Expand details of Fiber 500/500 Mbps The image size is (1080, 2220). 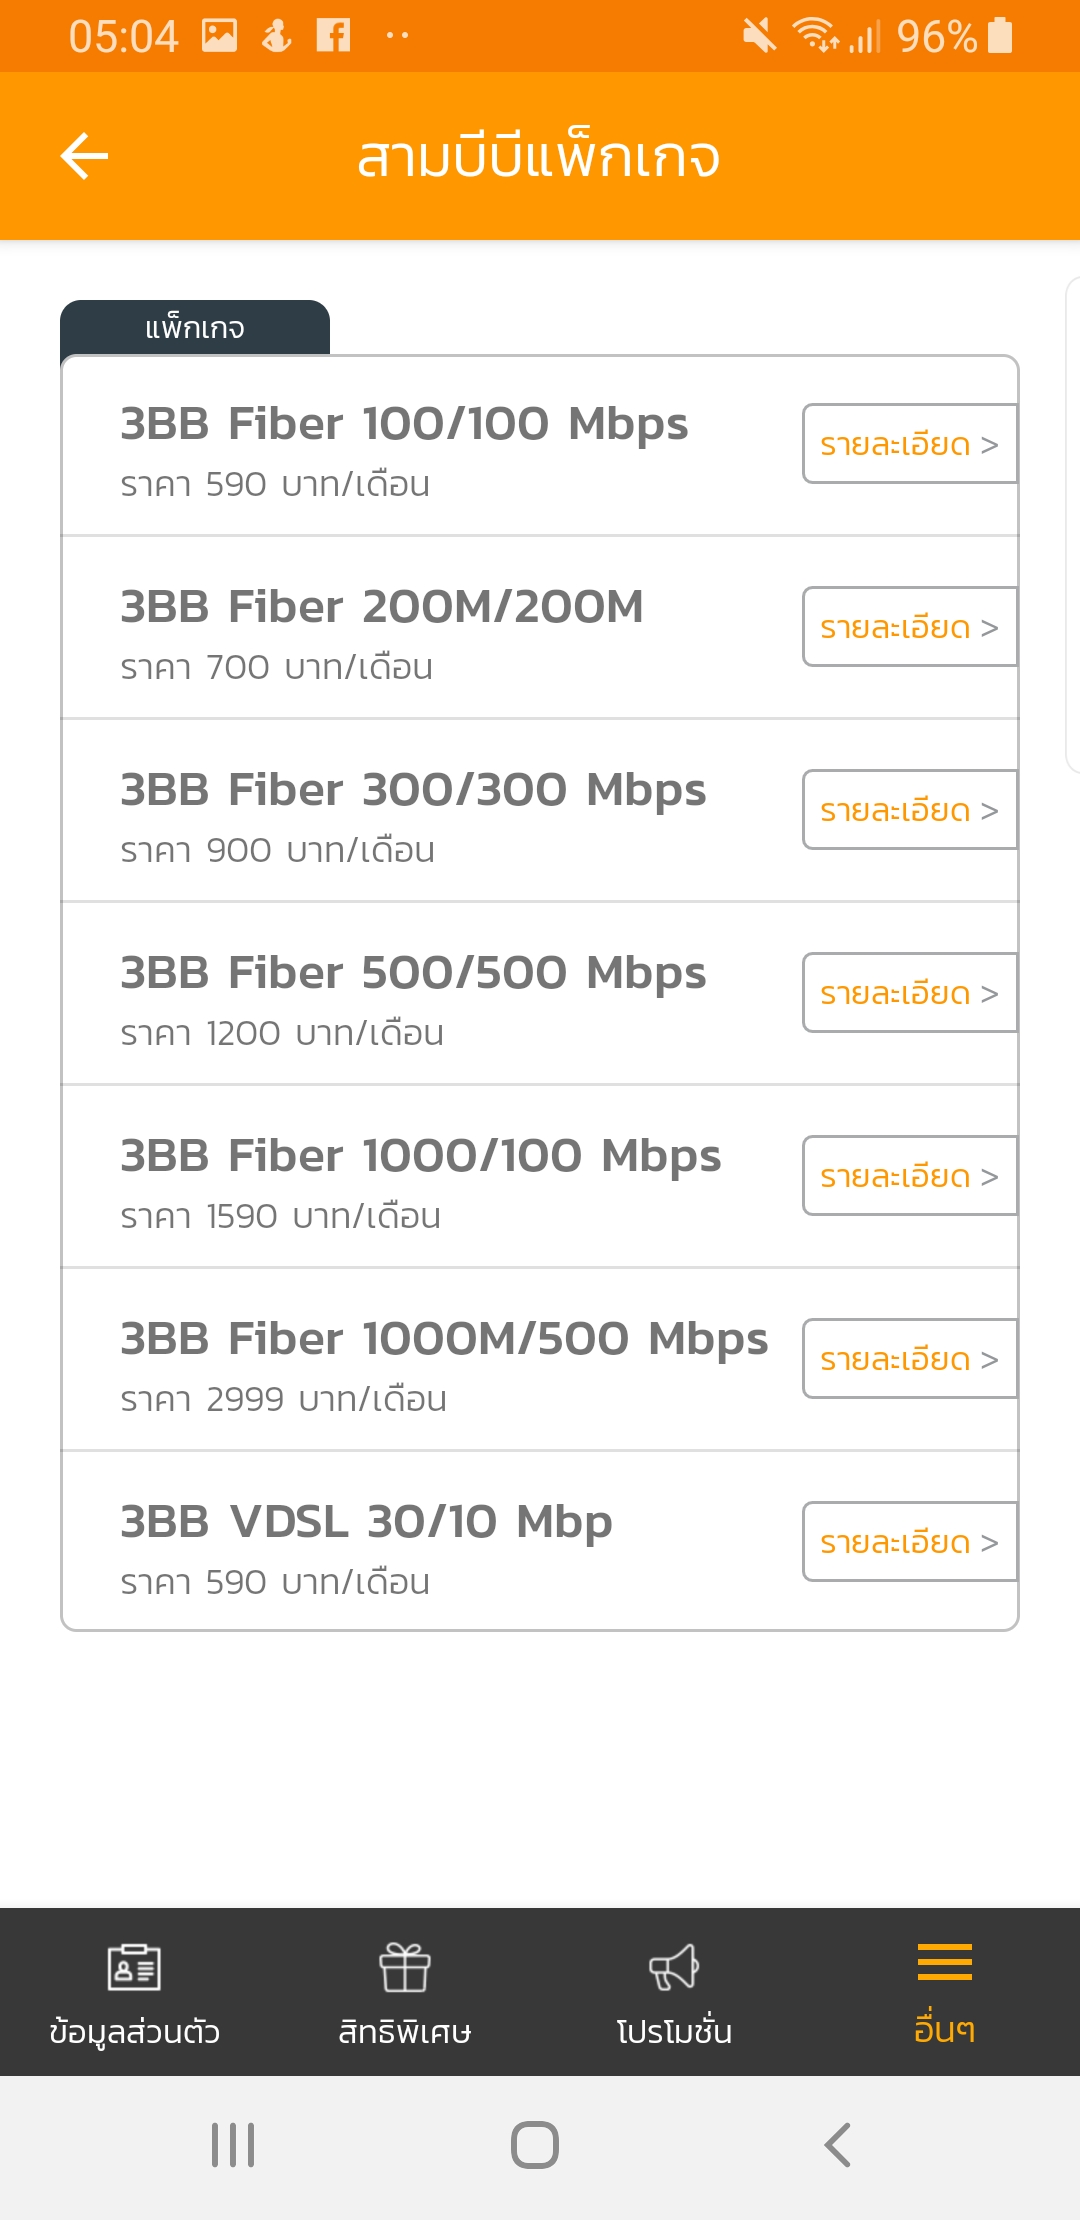[910, 993]
